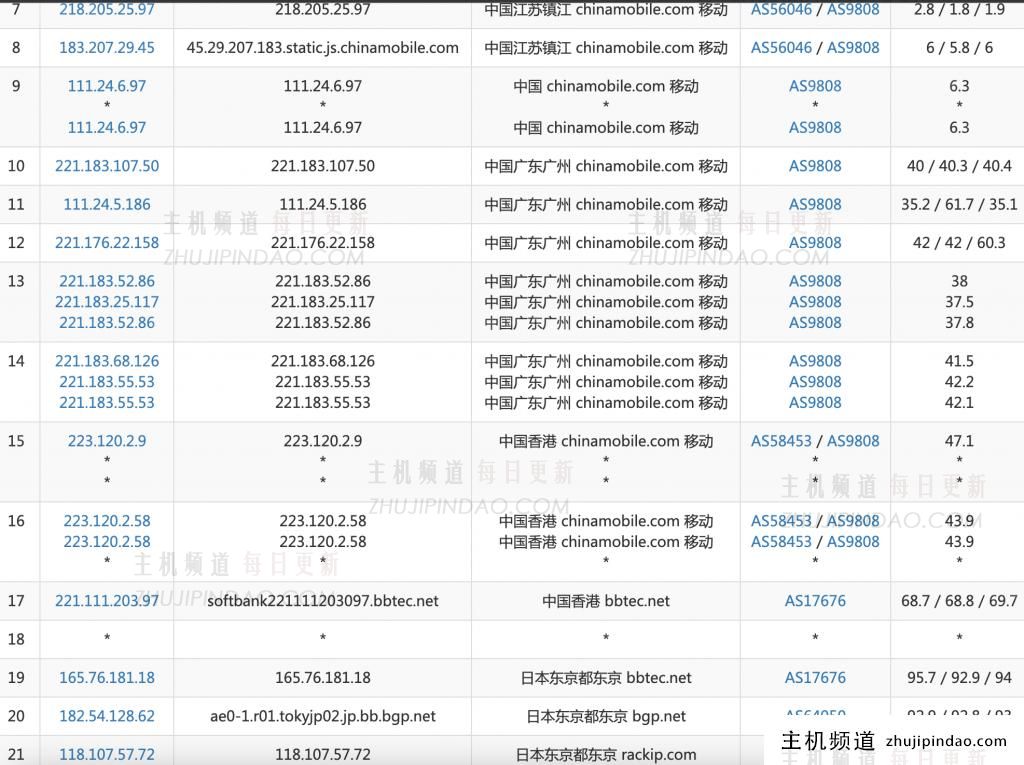This screenshot has width=1024, height=765.
Task: Click location text 日本东京都东京 rackip.com
Action: click(606, 755)
